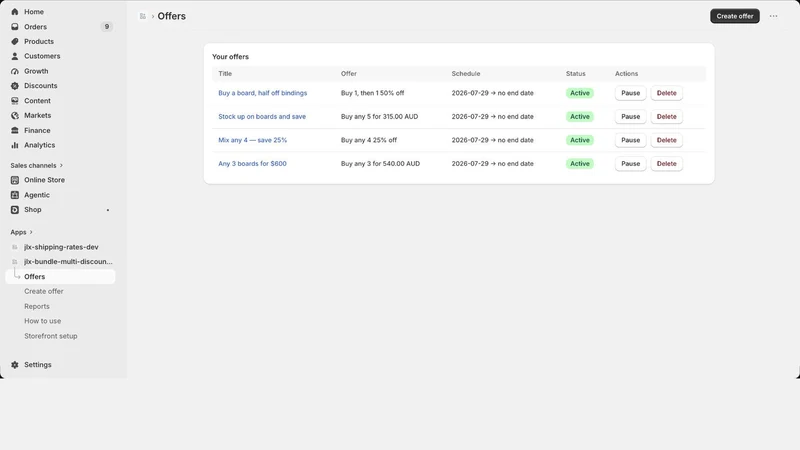The width and height of the screenshot is (800, 450).
Task: Click the Products tag icon
Action: pos(15,41)
